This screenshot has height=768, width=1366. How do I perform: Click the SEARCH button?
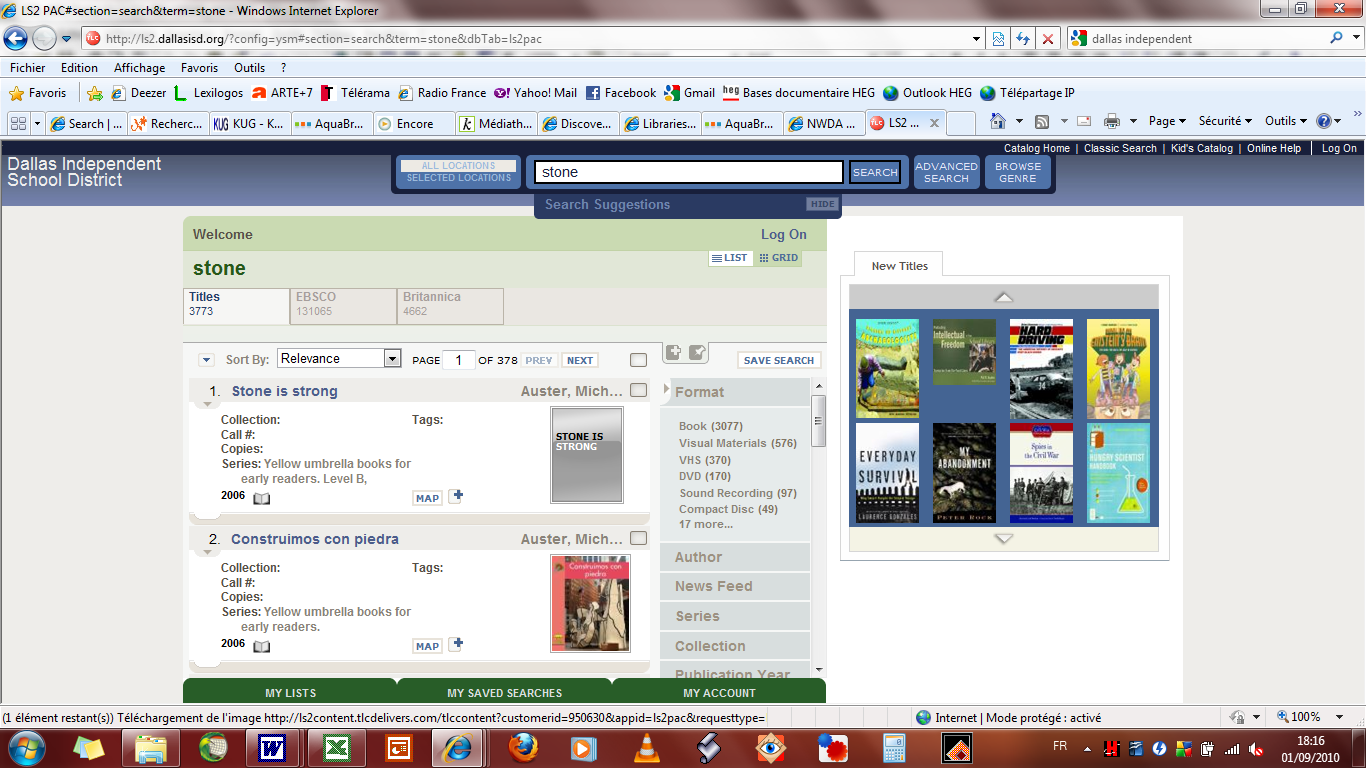(x=875, y=172)
